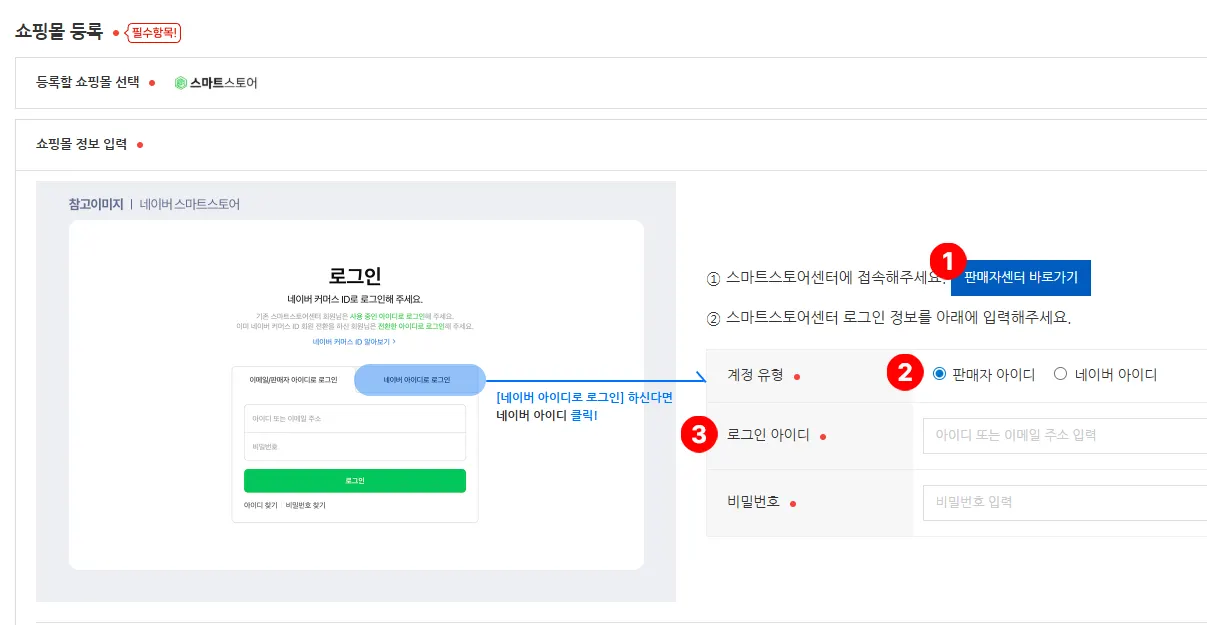
Task: Focus the 비밀번호 입력 field
Action: click(1065, 502)
